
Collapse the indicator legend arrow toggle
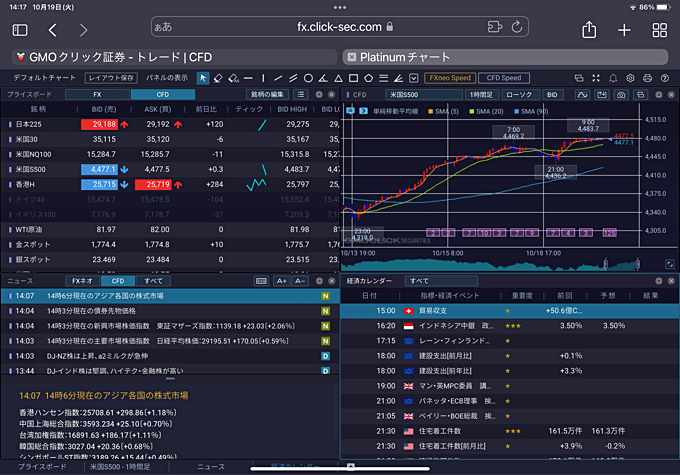coord(363,111)
